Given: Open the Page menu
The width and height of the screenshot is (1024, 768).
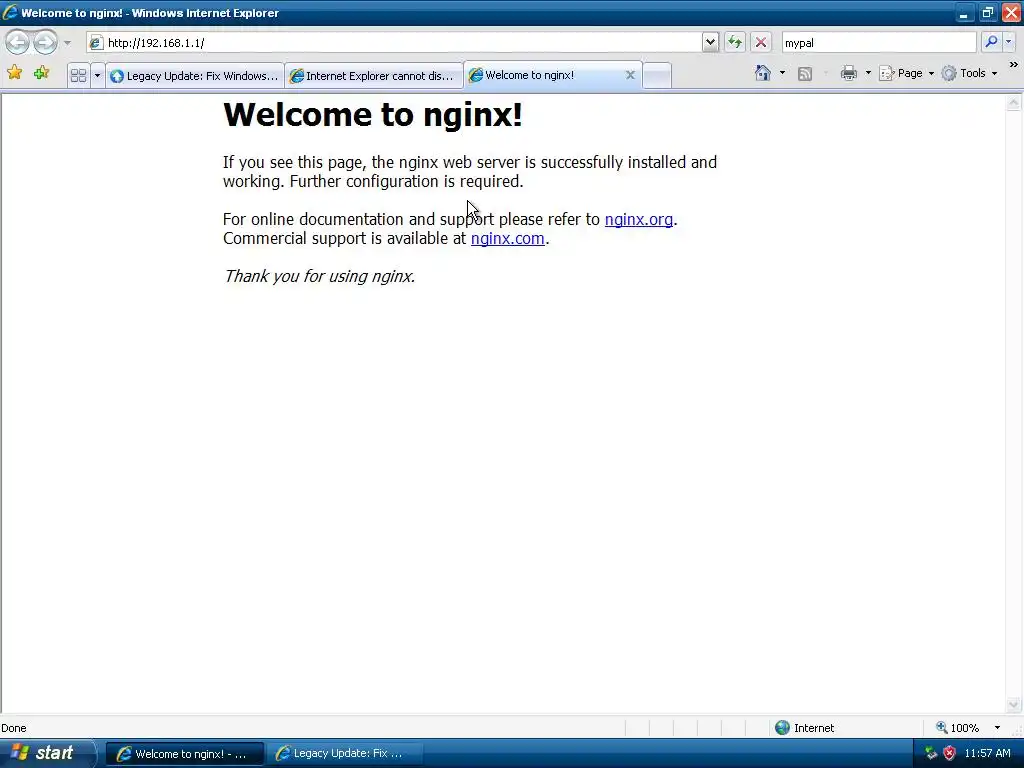Looking at the screenshot, I should pyautogui.click(x=906, y=73).
